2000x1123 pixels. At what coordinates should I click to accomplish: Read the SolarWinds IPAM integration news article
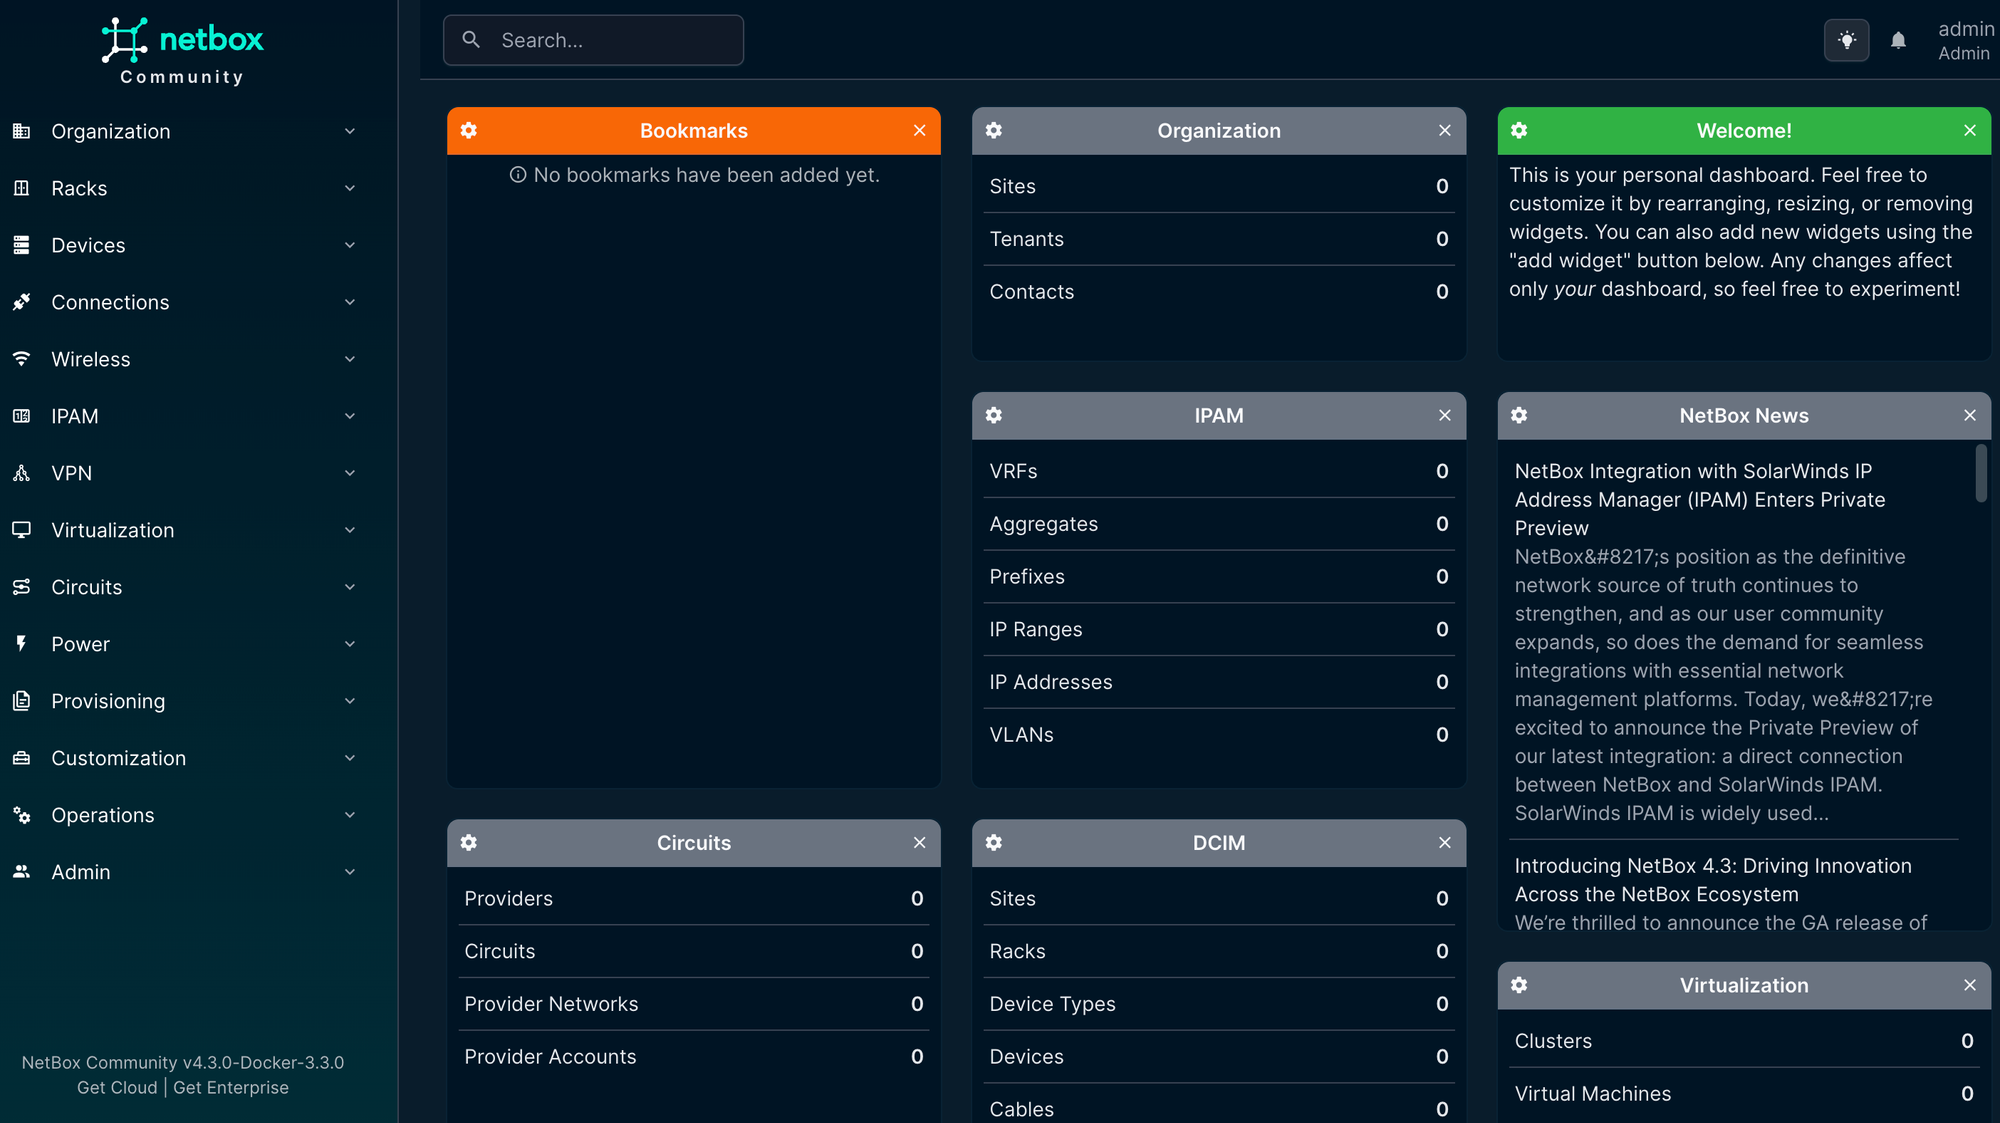(1700, 499)
